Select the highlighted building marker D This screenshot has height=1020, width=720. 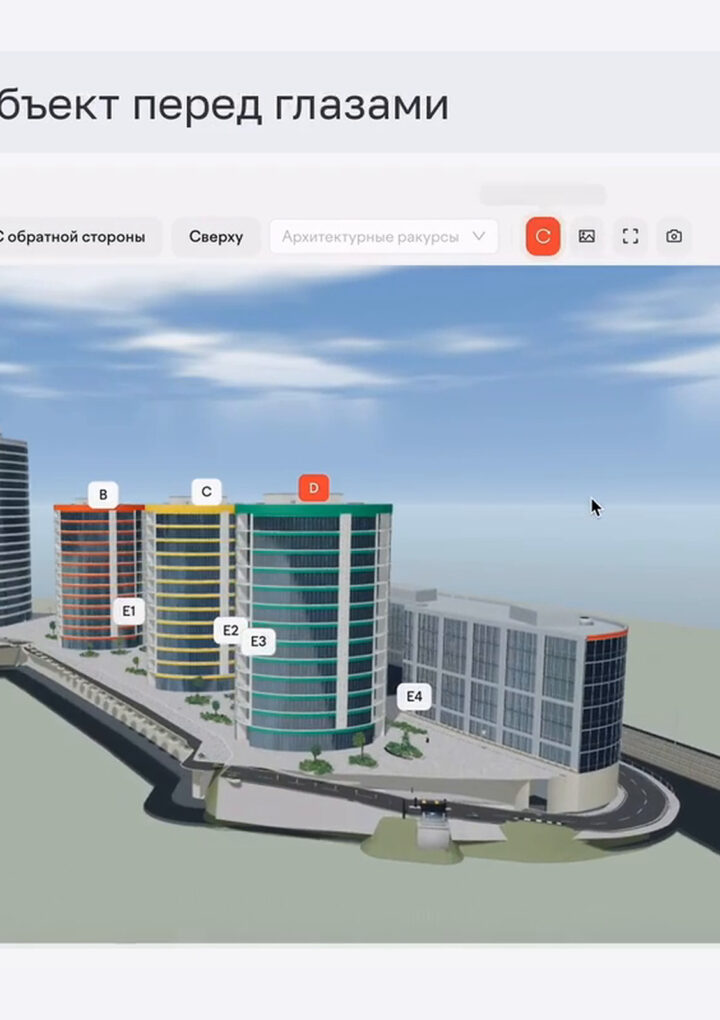coord(313,488)
